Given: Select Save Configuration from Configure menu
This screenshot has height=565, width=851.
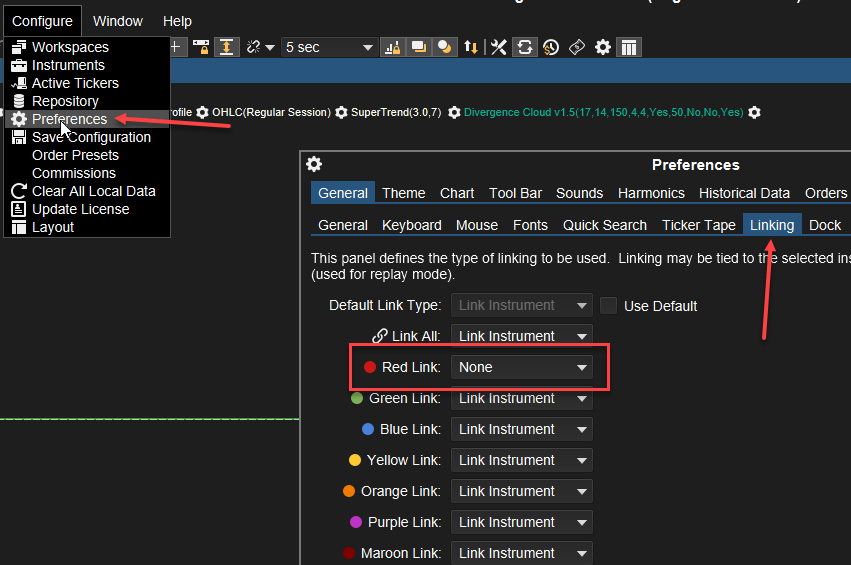Looking at the screenshot, I should coord(91,137).
